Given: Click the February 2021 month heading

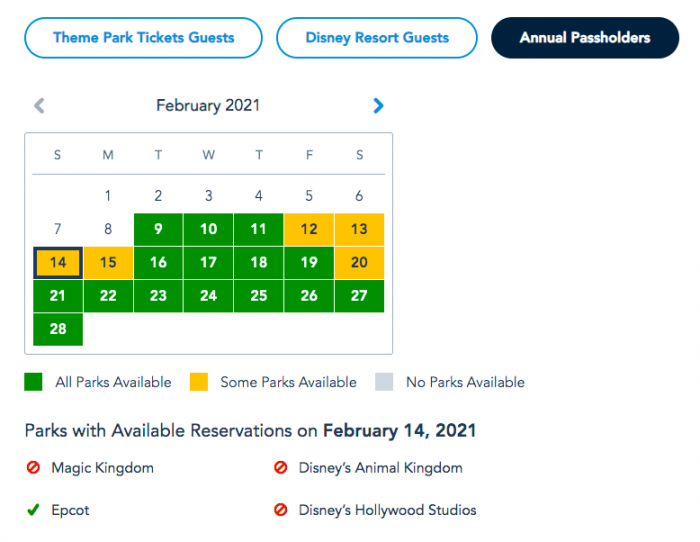Looking at the screenshot, I should pyautogui.click(x=208, y=105).
